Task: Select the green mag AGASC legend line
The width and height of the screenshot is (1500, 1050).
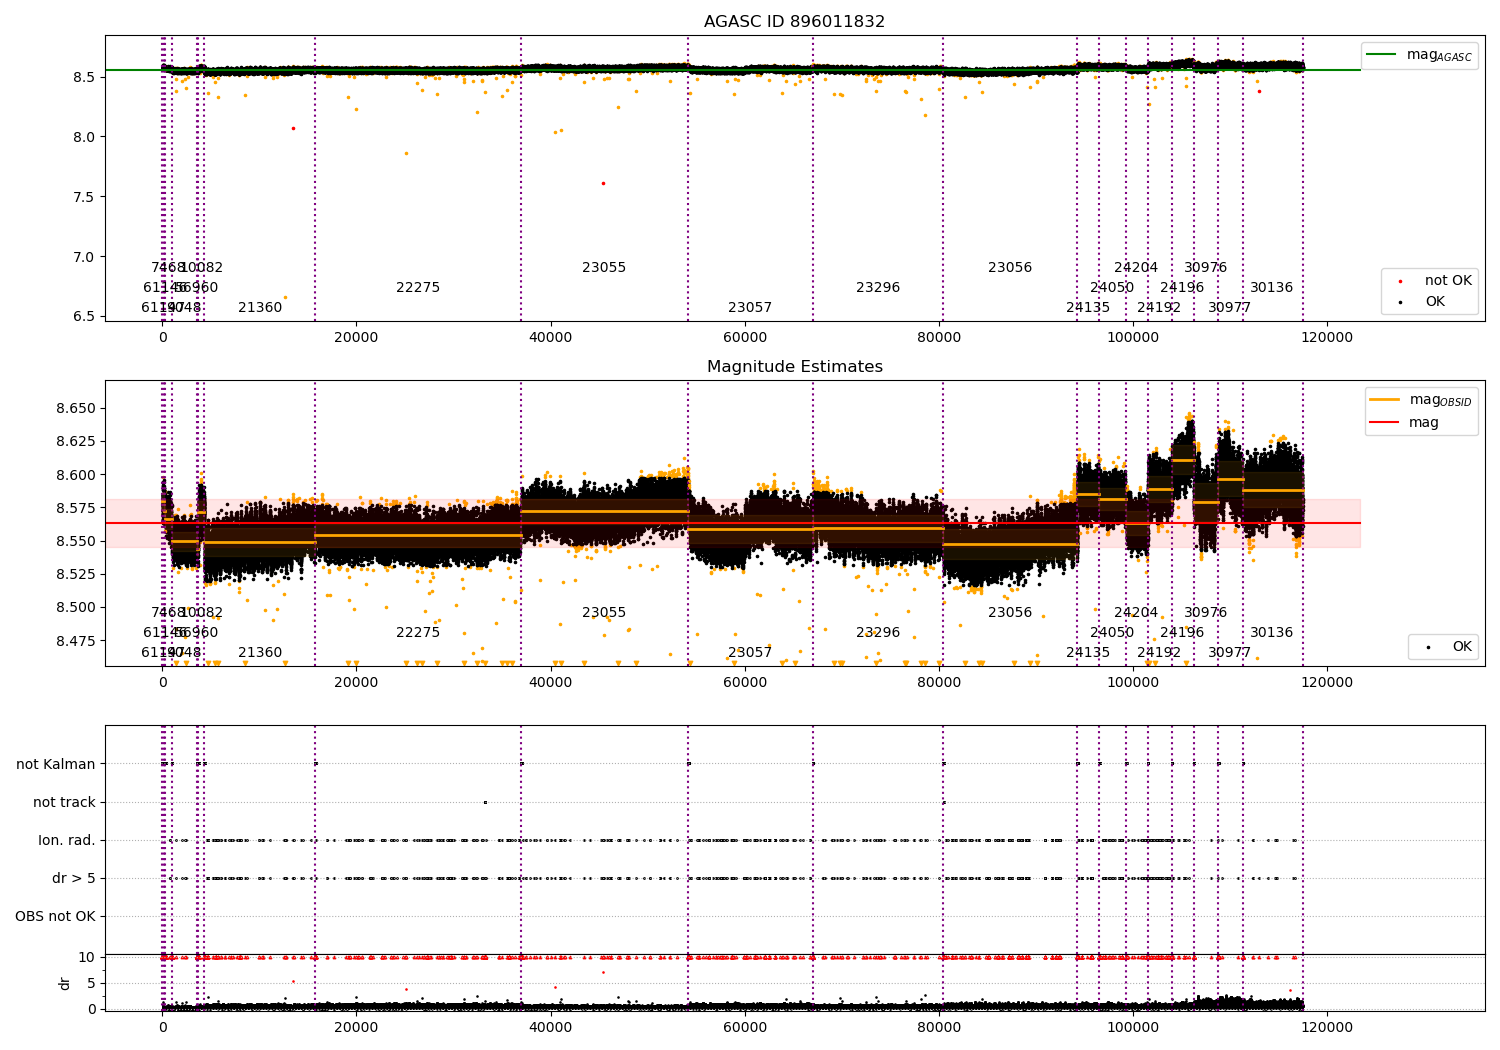Action: pos(1382,55)
